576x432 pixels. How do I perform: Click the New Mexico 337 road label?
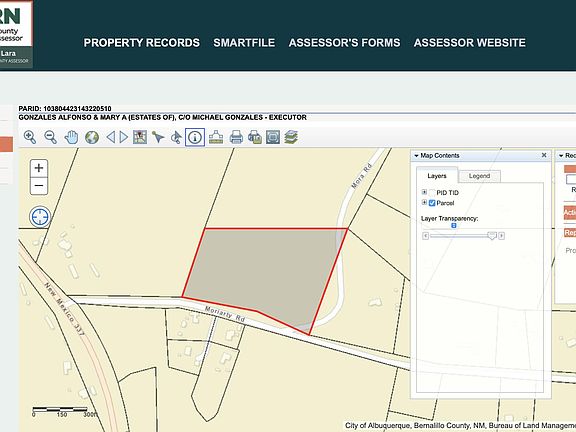[65, 309]
